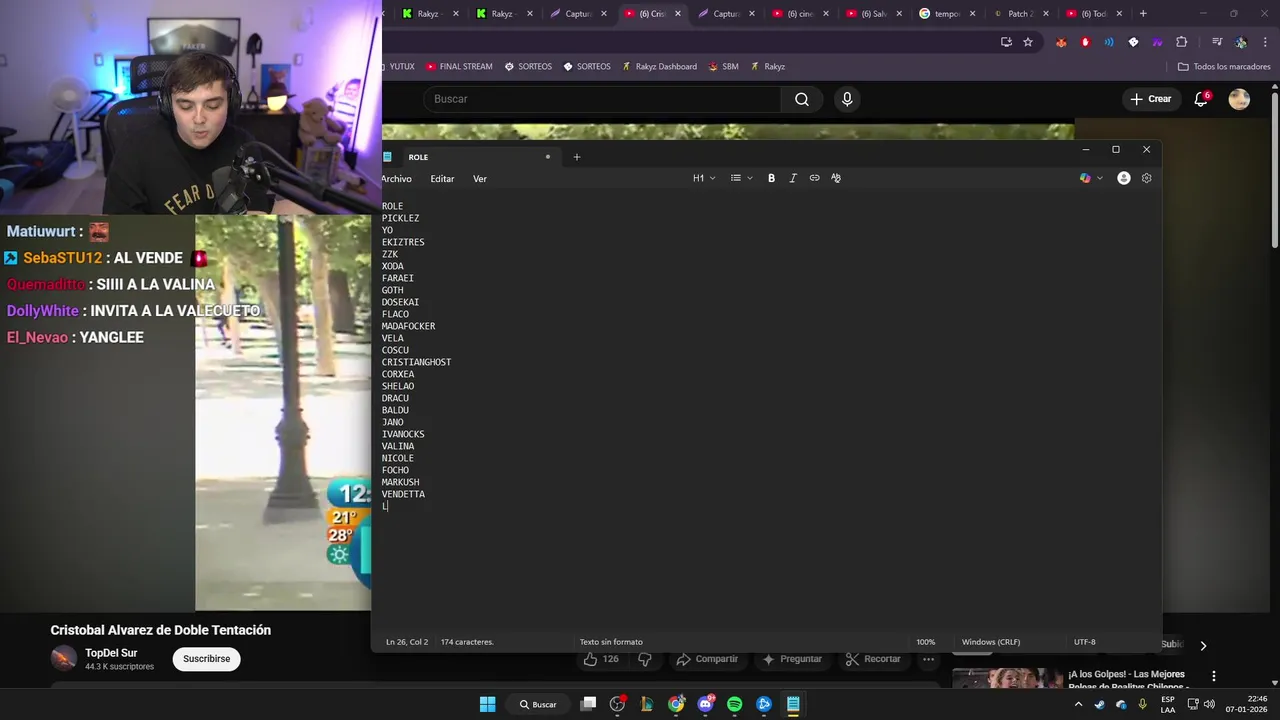Image resolution: width=1280 pixels, height=720 pixels.
Task: Toggle italic formatting in Notepad
Action: pyautogui.click(x=793, y=178)
